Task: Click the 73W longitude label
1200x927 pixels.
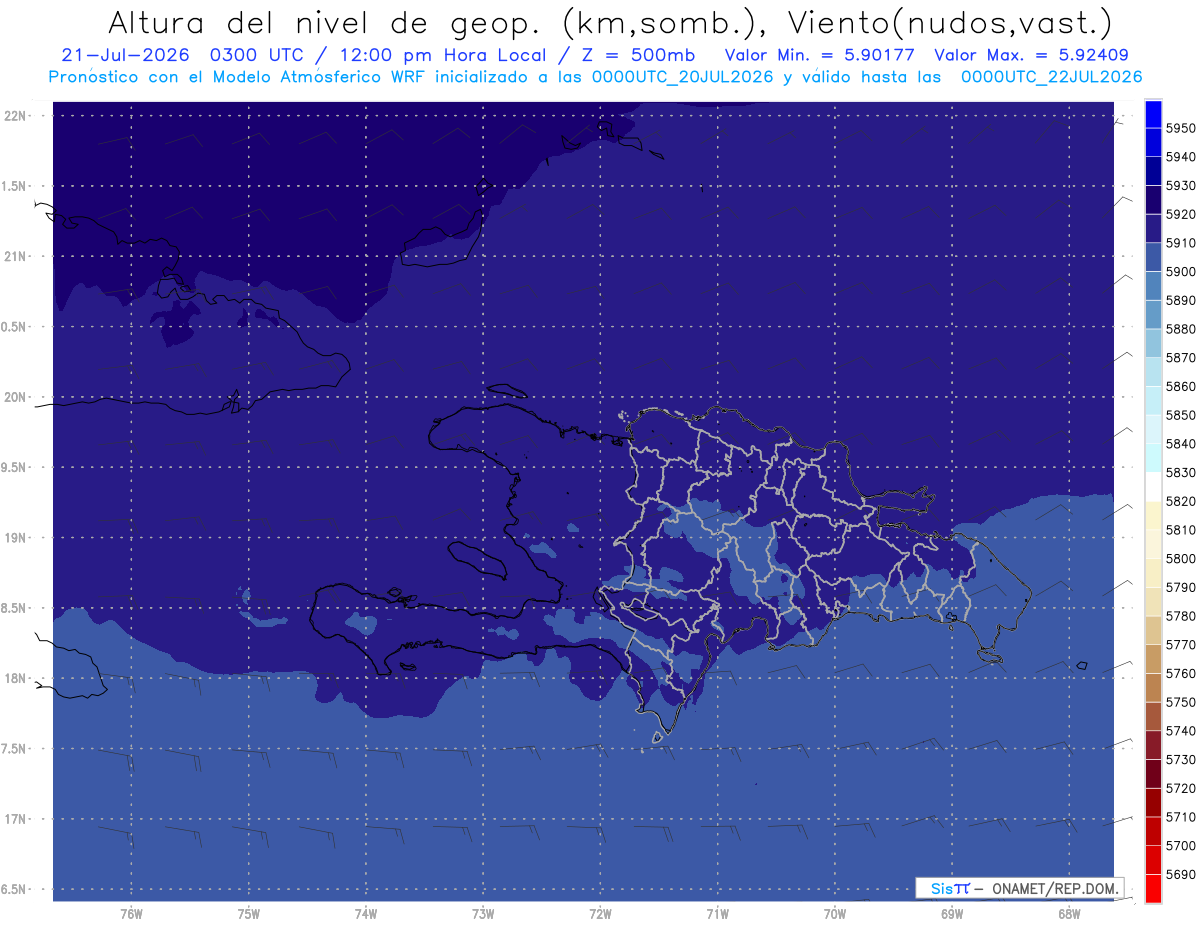Action: [x=483, y=913]
